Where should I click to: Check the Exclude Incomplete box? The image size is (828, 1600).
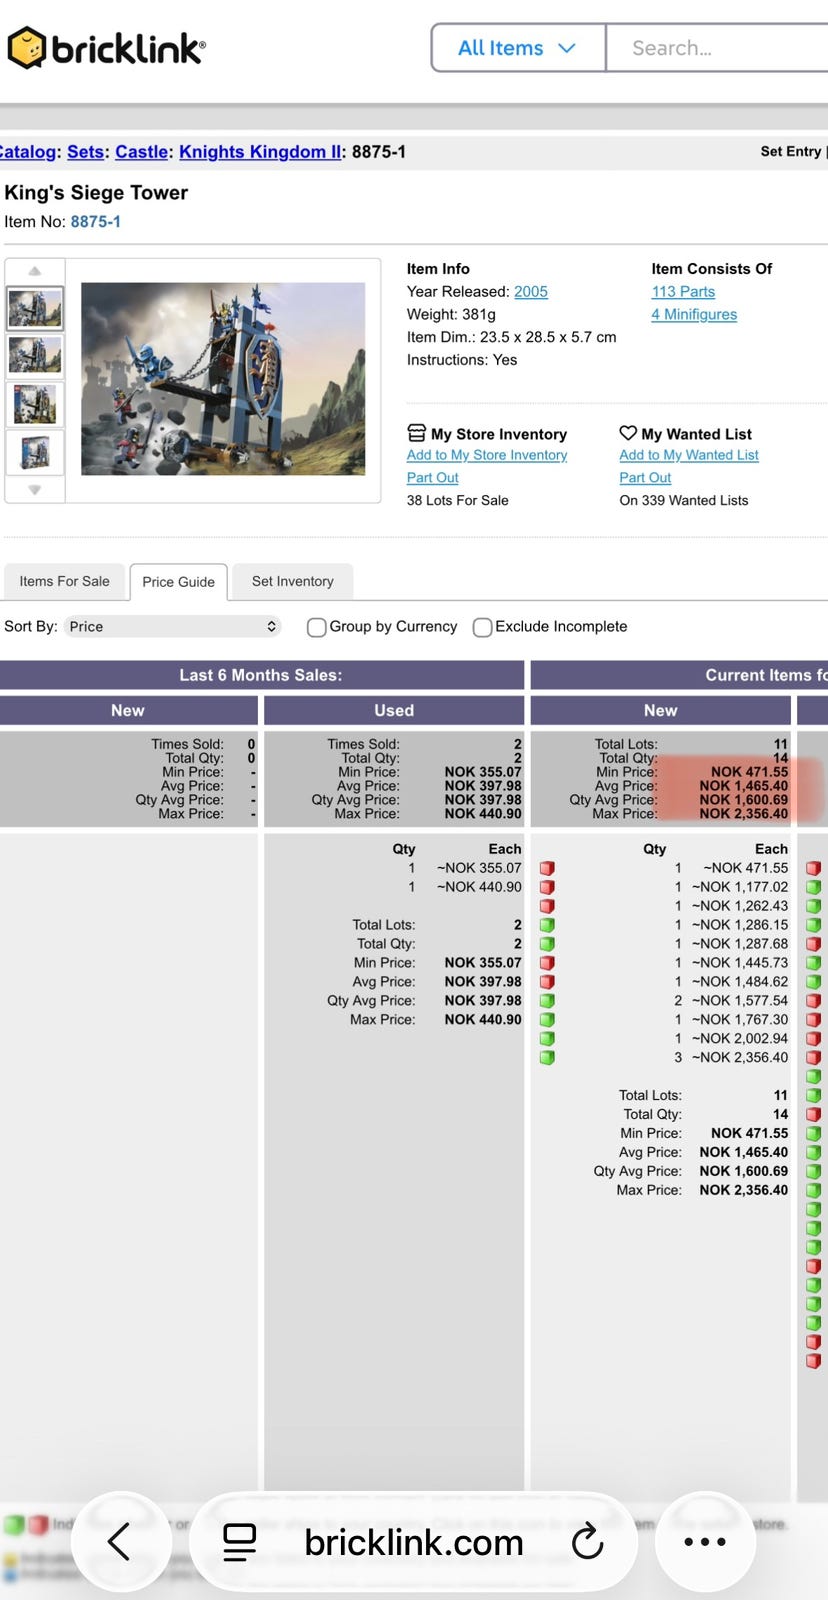482,627
